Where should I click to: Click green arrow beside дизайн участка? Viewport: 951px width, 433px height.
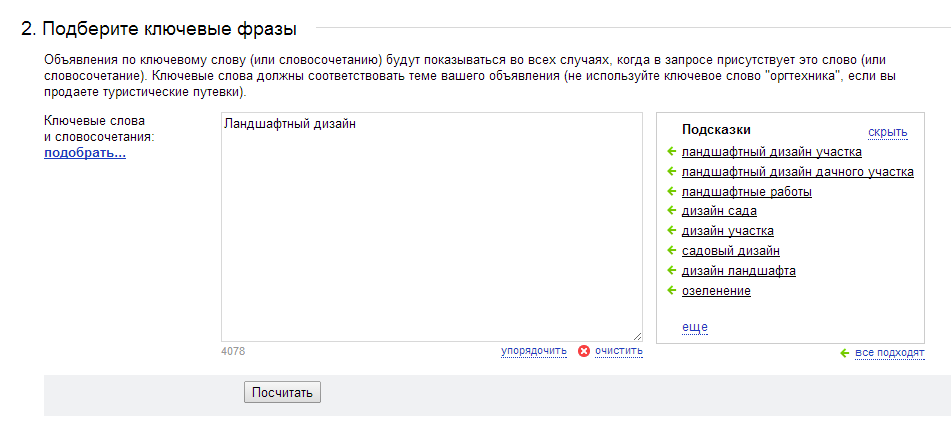(671, 231)
